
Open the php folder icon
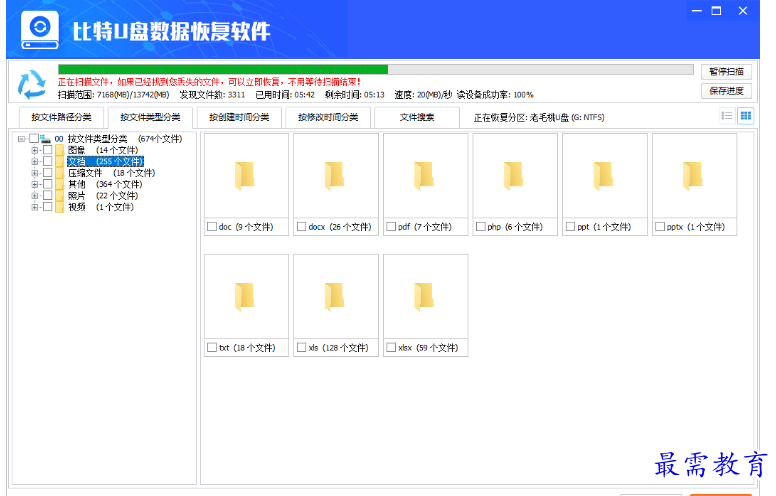tap(513, 176)
